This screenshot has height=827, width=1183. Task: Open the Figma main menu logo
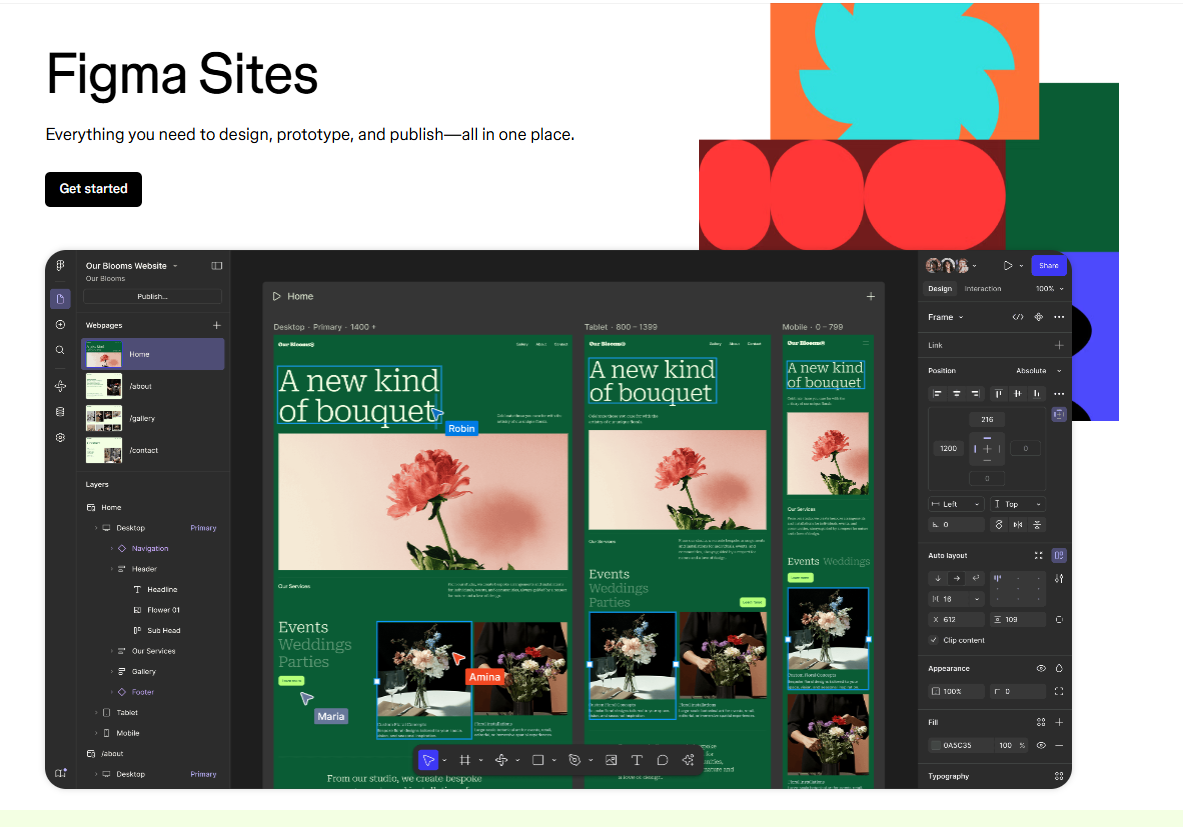pos(60,266)
